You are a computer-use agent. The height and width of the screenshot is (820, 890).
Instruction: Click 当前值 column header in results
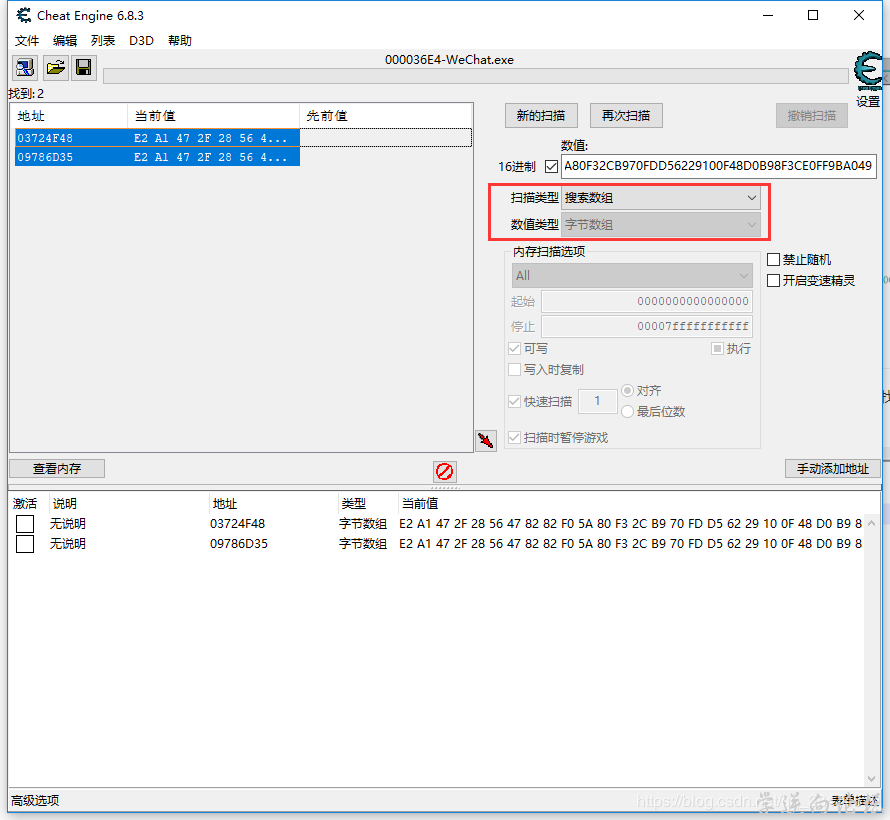coord(213,116)
